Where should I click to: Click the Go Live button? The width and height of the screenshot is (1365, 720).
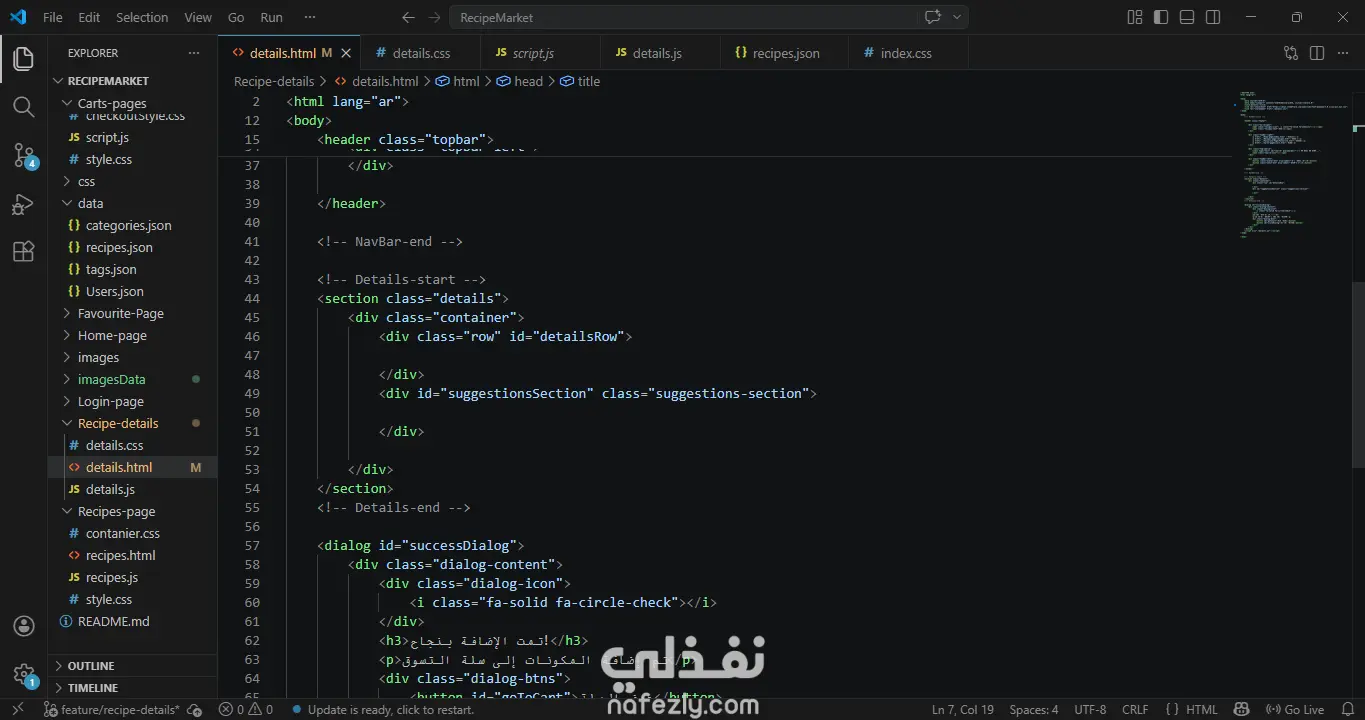coord(1295,710)
